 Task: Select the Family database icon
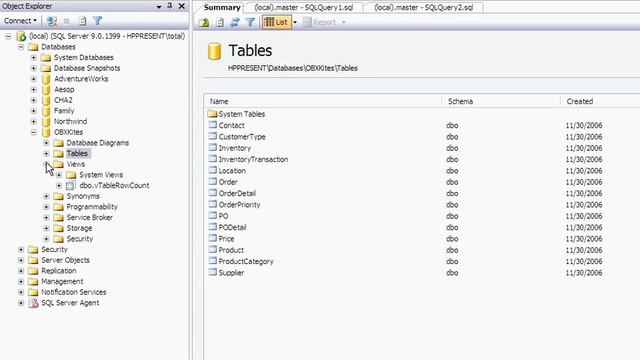click(46, 111)
